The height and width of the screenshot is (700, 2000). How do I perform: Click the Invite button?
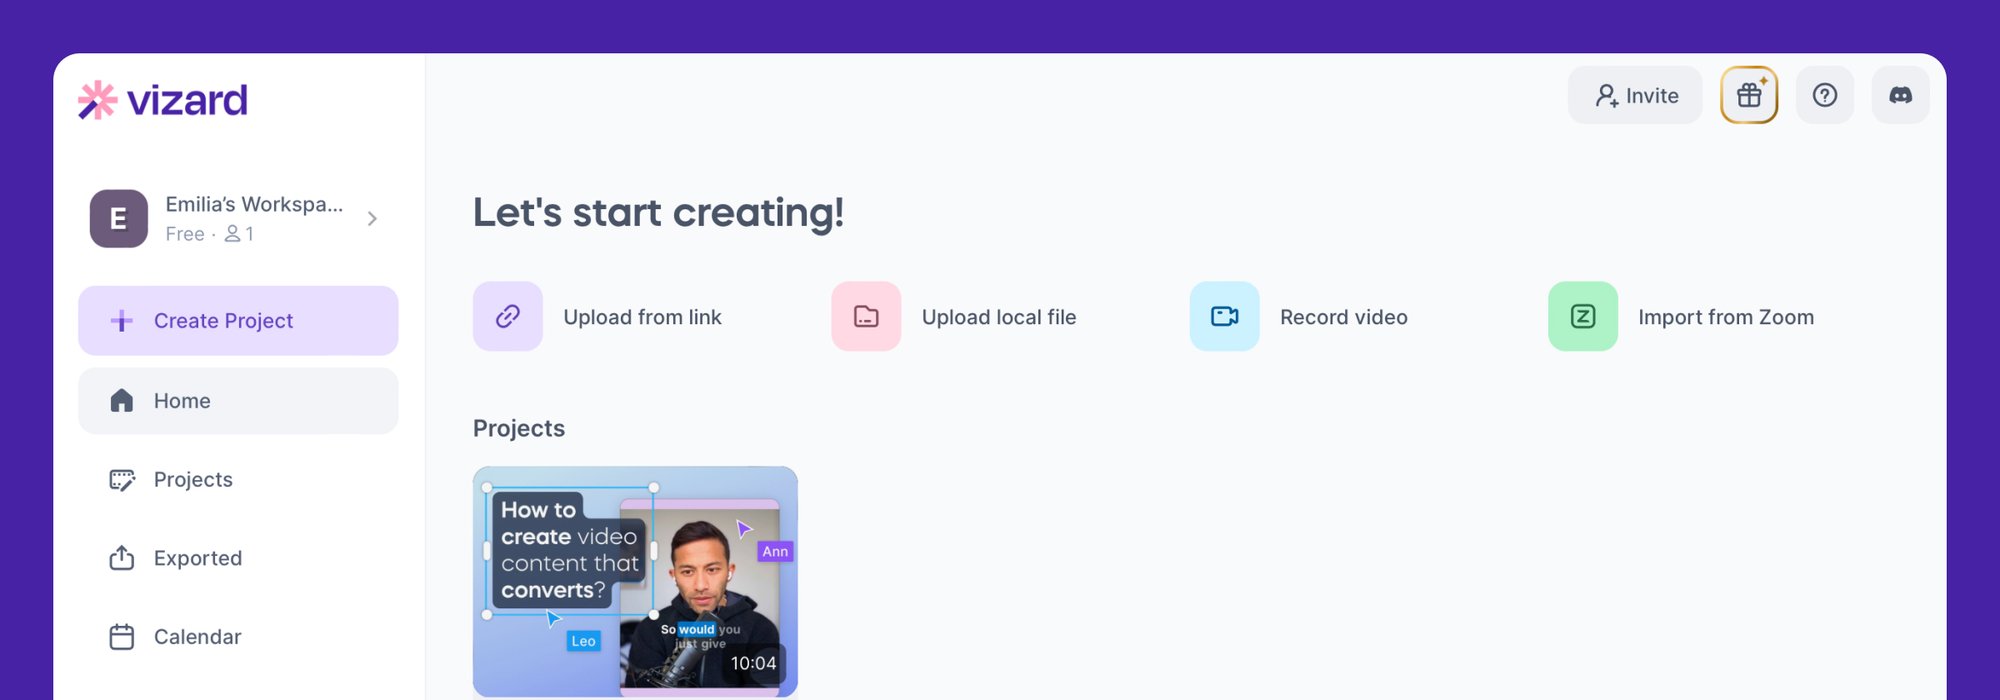pyautogui.click(x=1635, y=95)
